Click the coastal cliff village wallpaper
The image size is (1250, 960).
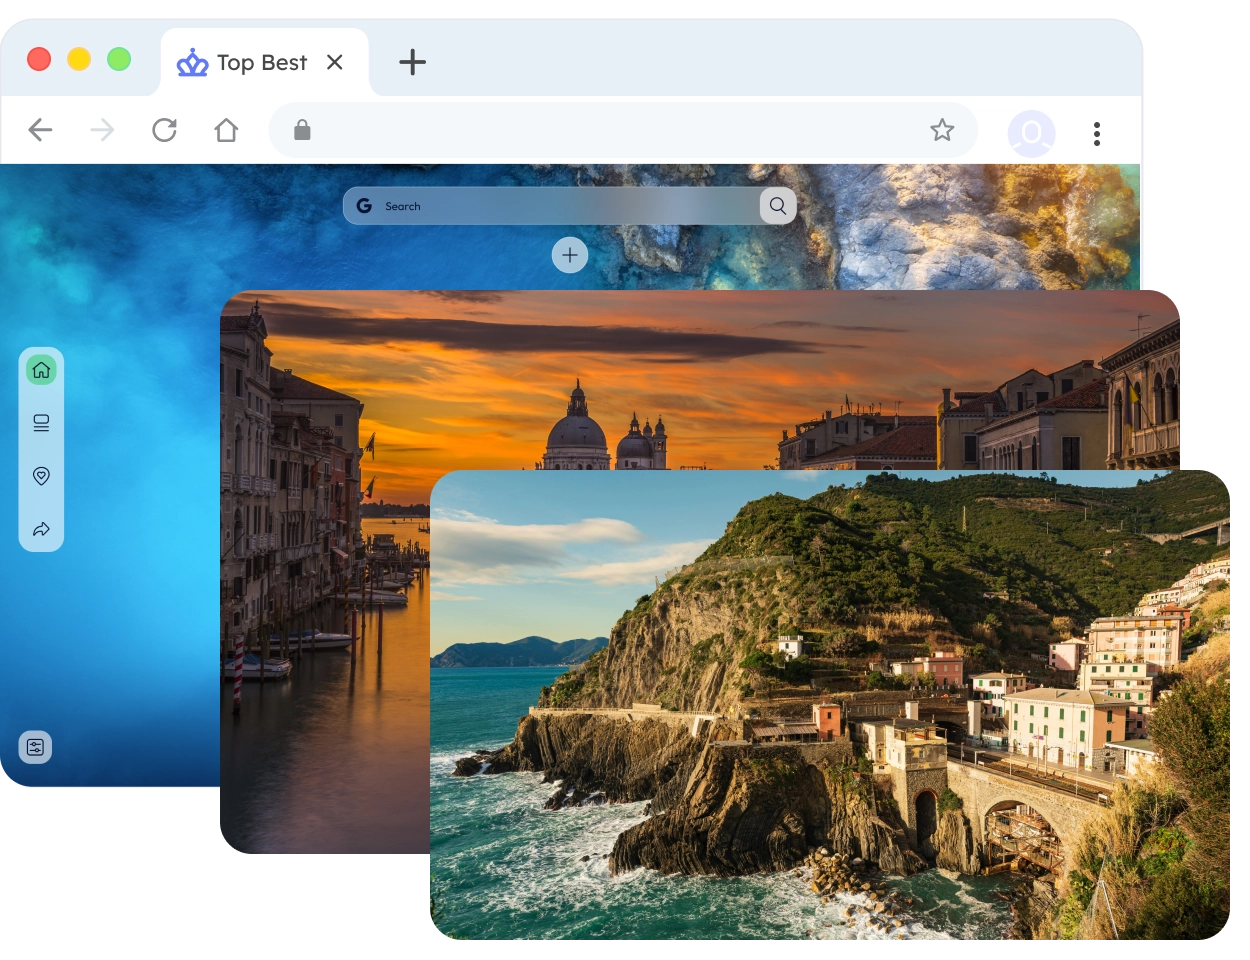coord(830,705)
